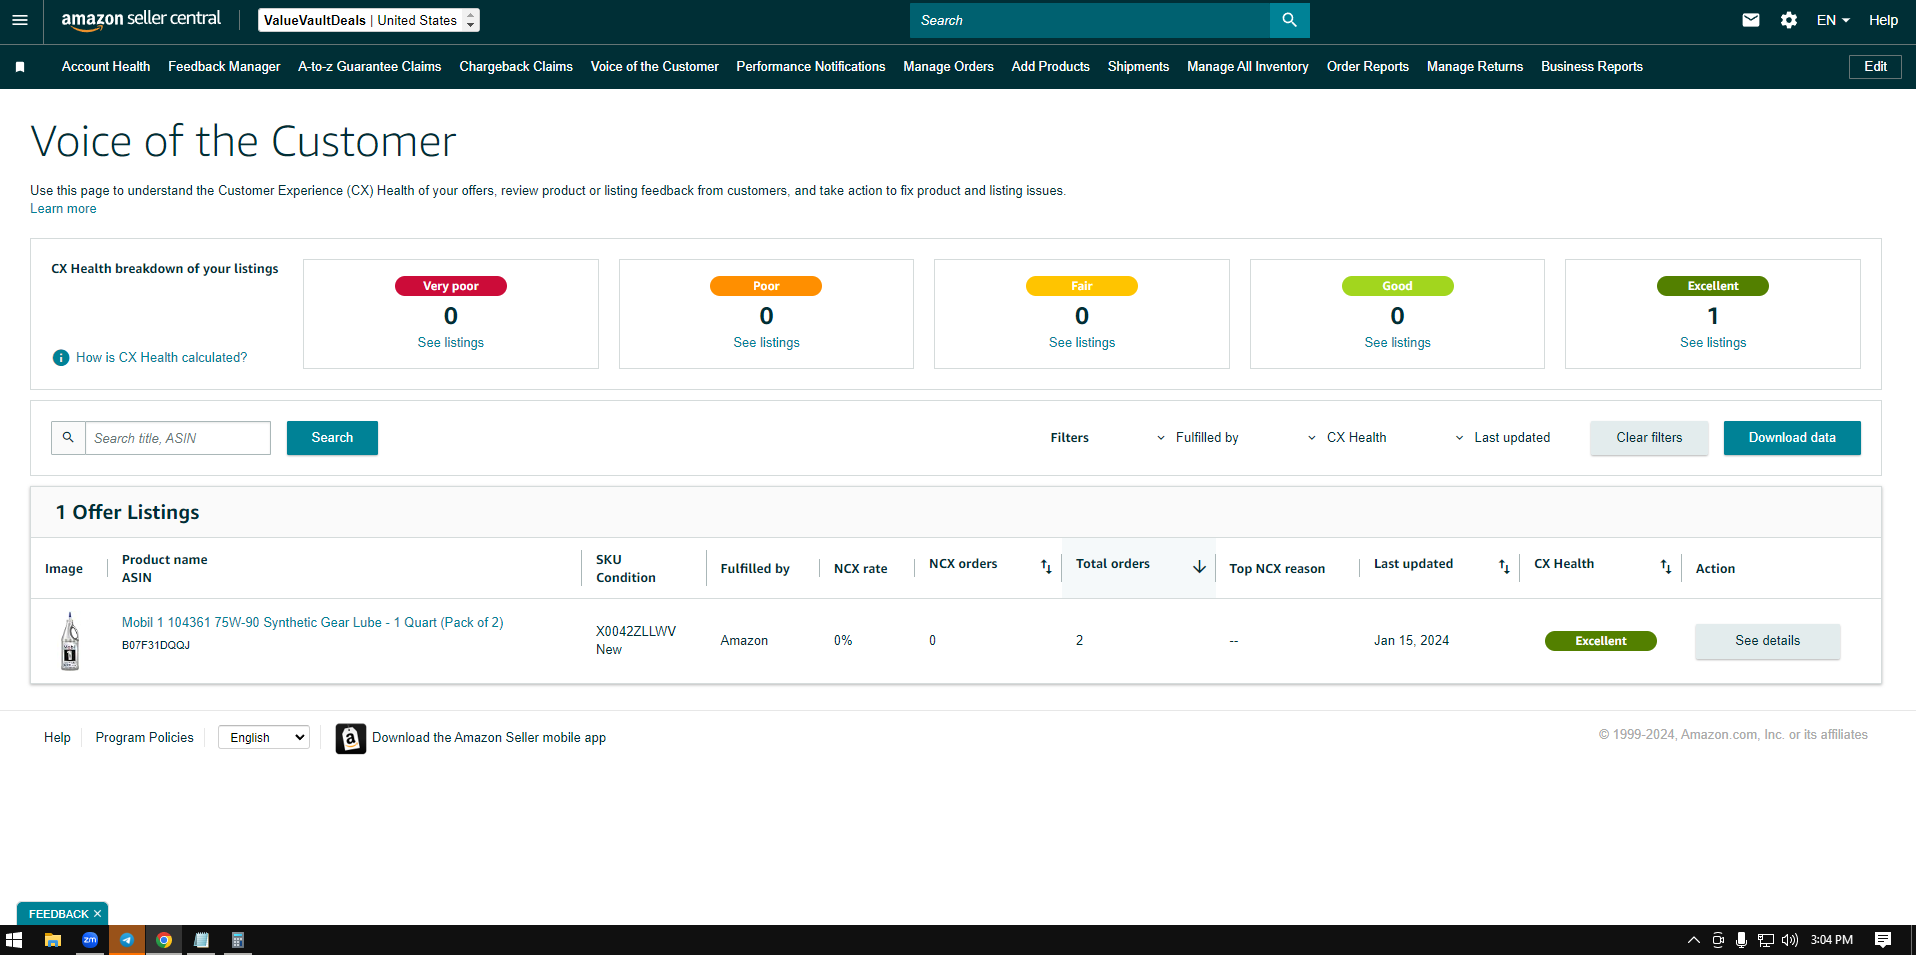Open A-to-z Guarantee Claims menu item

click(370, 67)
